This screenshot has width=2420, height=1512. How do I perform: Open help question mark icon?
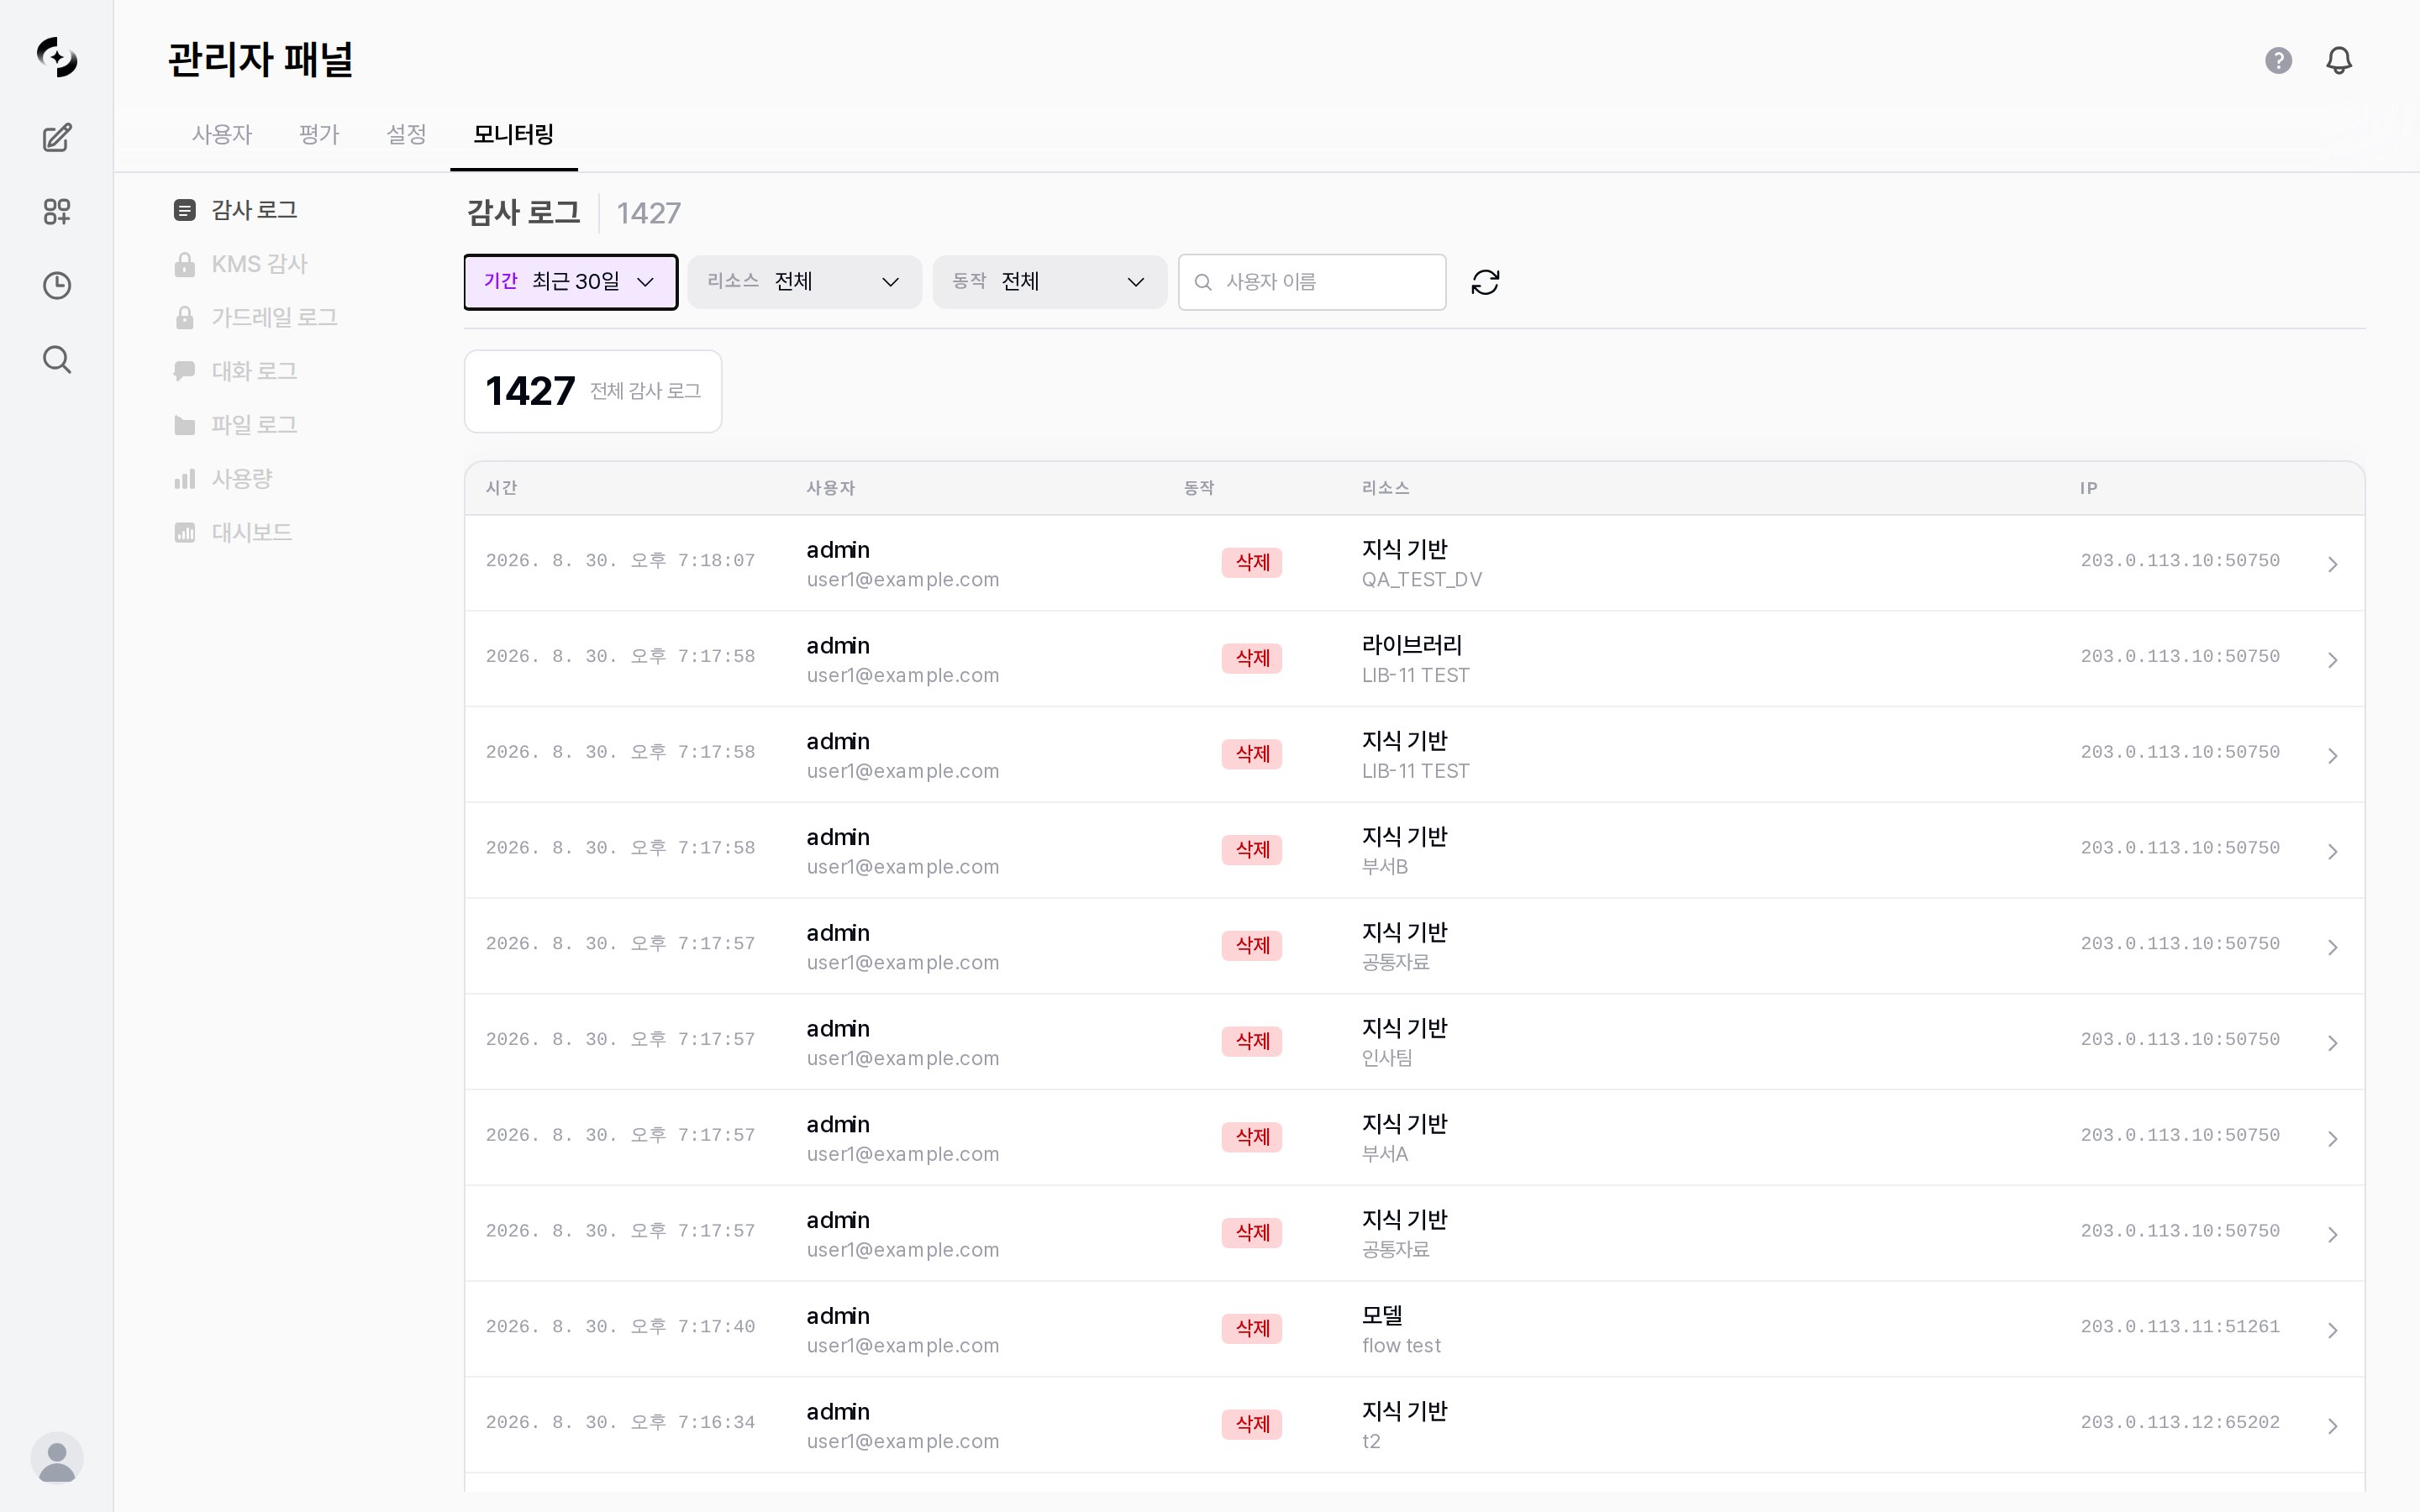[x=2278, y=60]
